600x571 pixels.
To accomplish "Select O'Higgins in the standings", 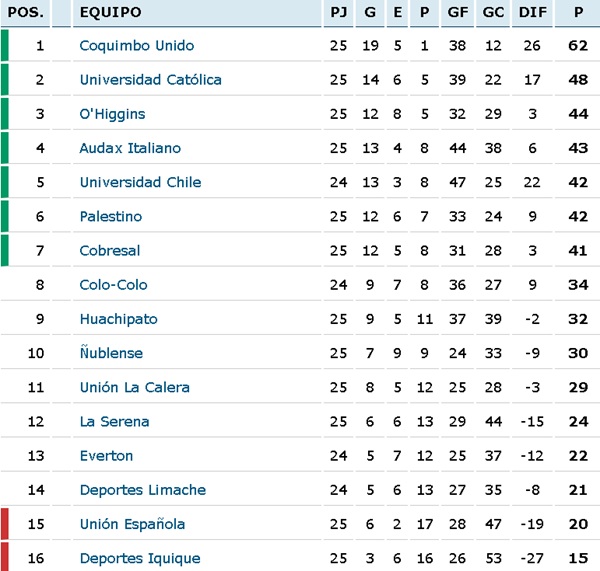I will 112,114.
